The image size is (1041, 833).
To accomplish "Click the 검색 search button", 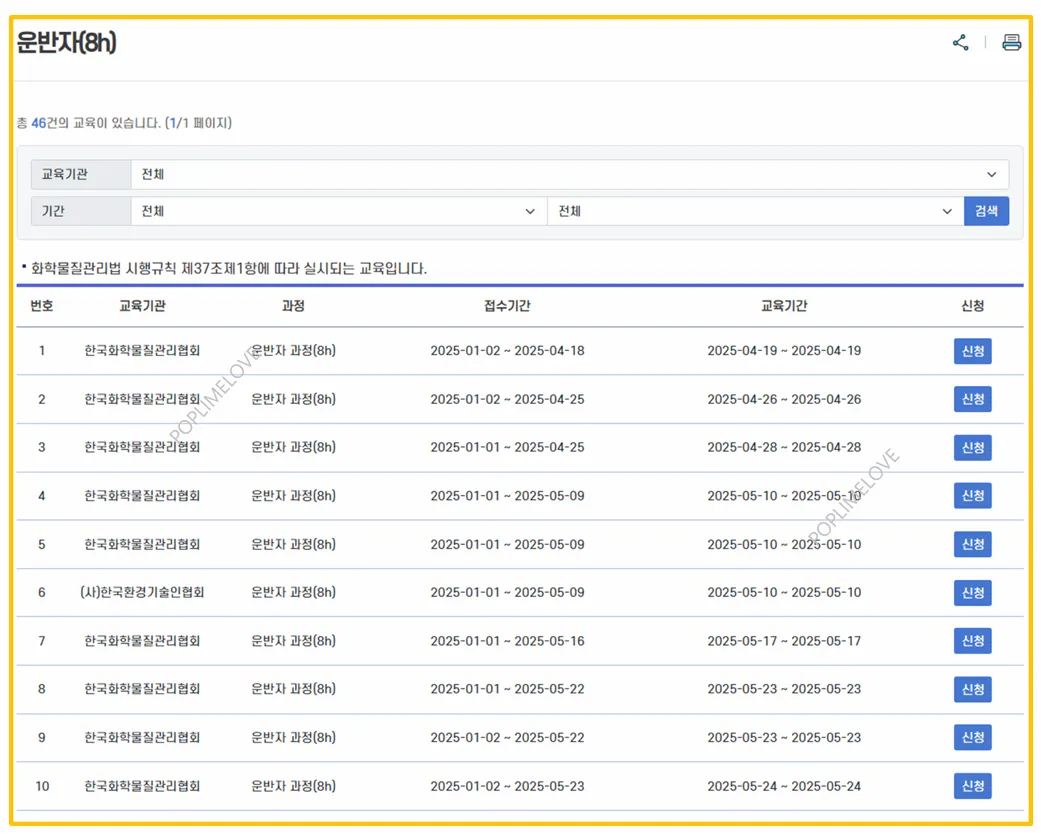I will [986, 212].
